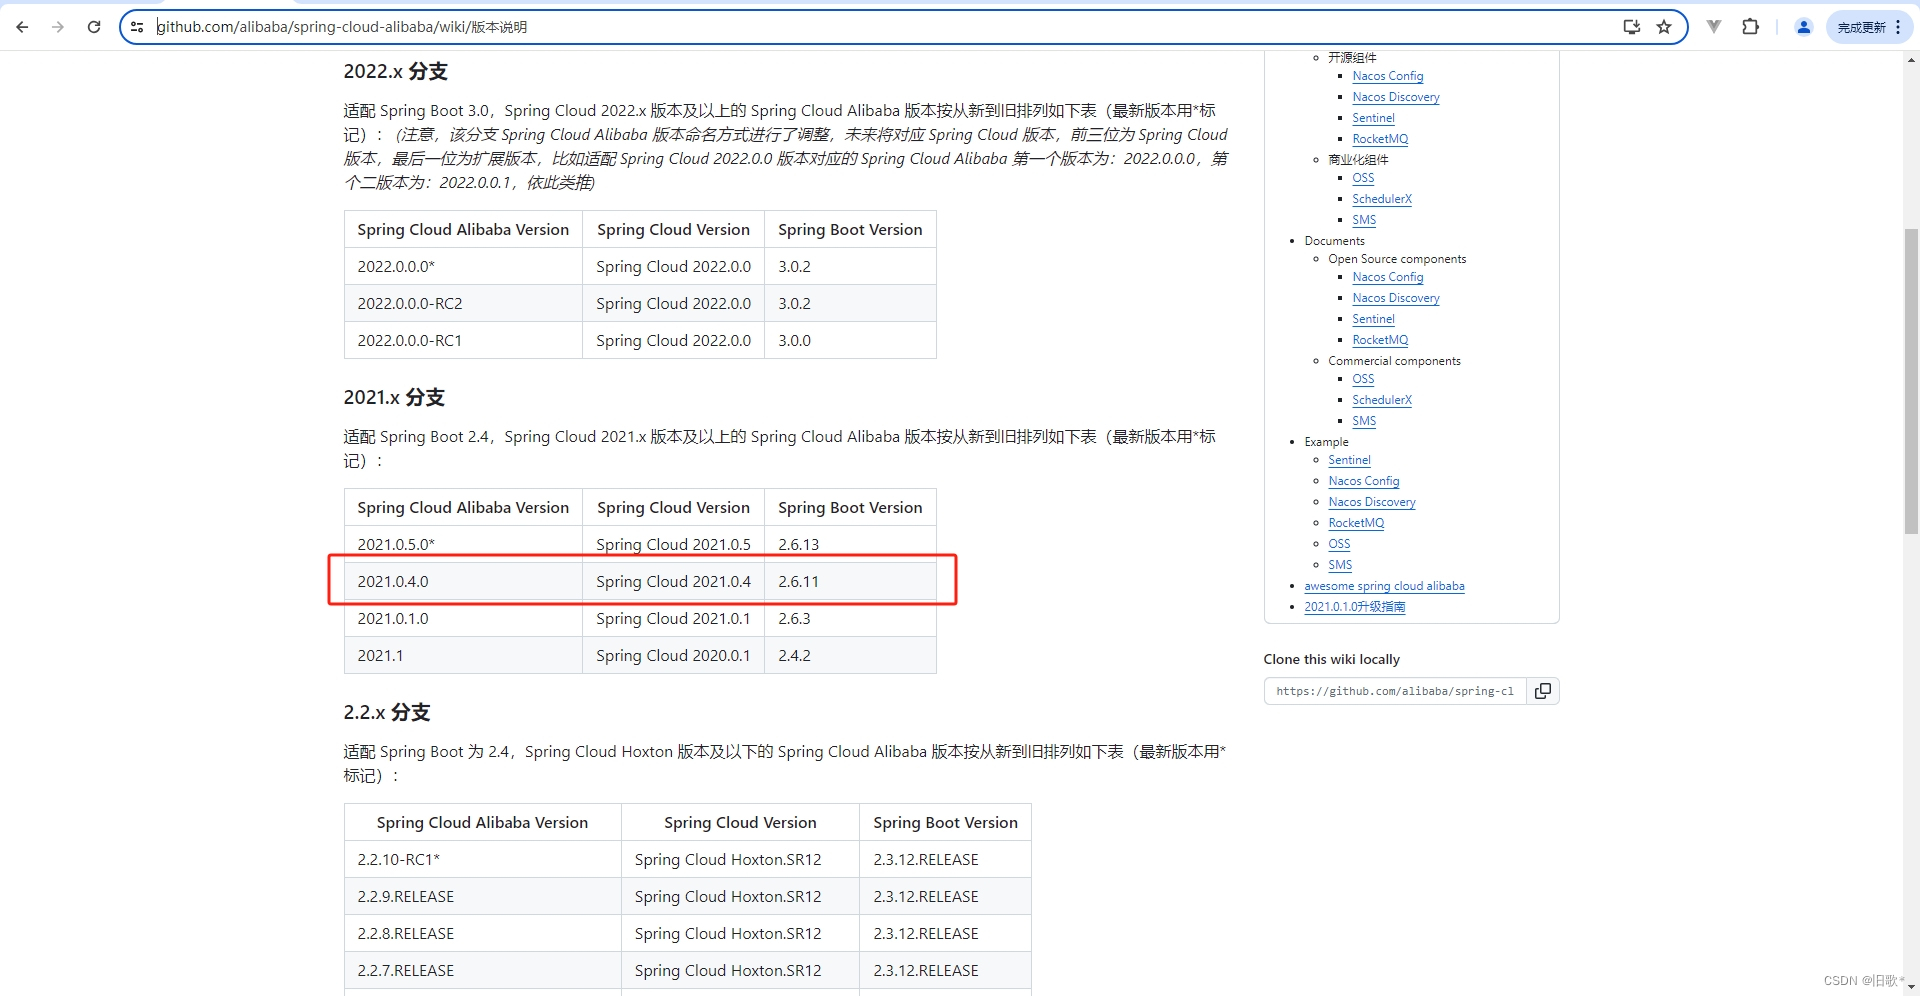Open Nacos Config link under Example
The width and height of the screenshot is (1920, 996).
coord(1363,481)
